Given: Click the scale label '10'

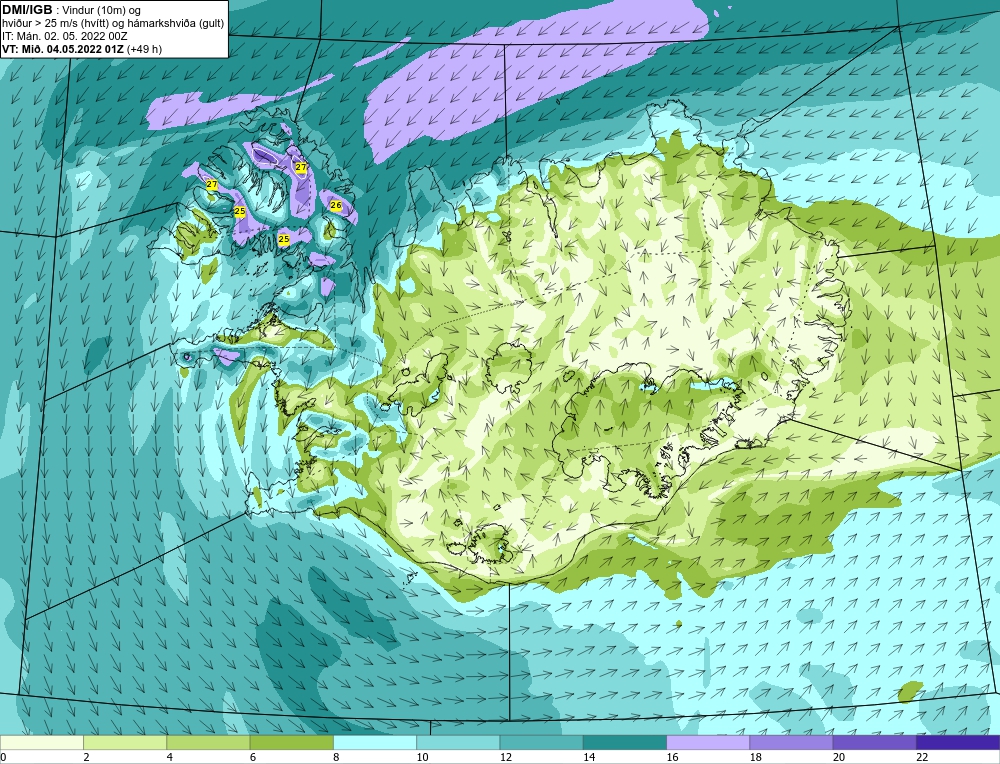Looking at the screenshot, I should tap(422, 757).
